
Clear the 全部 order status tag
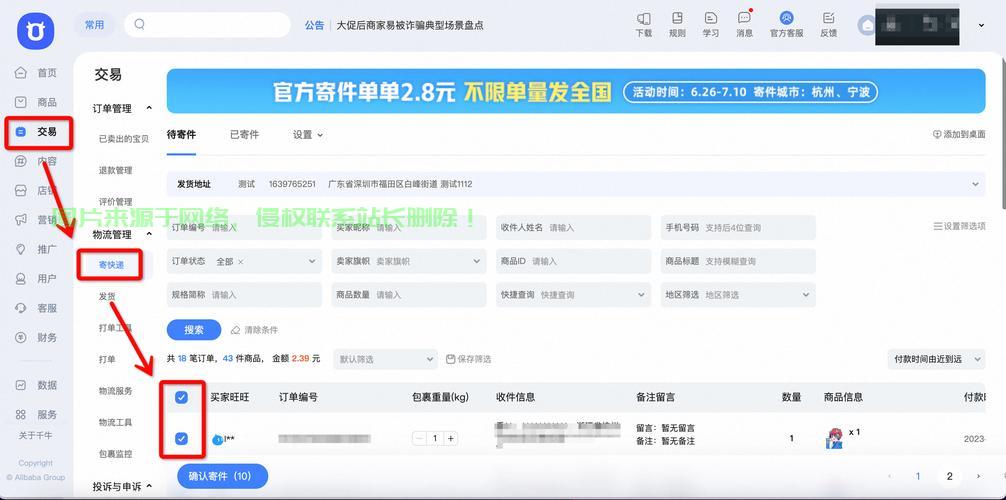[x=241, y=262]
